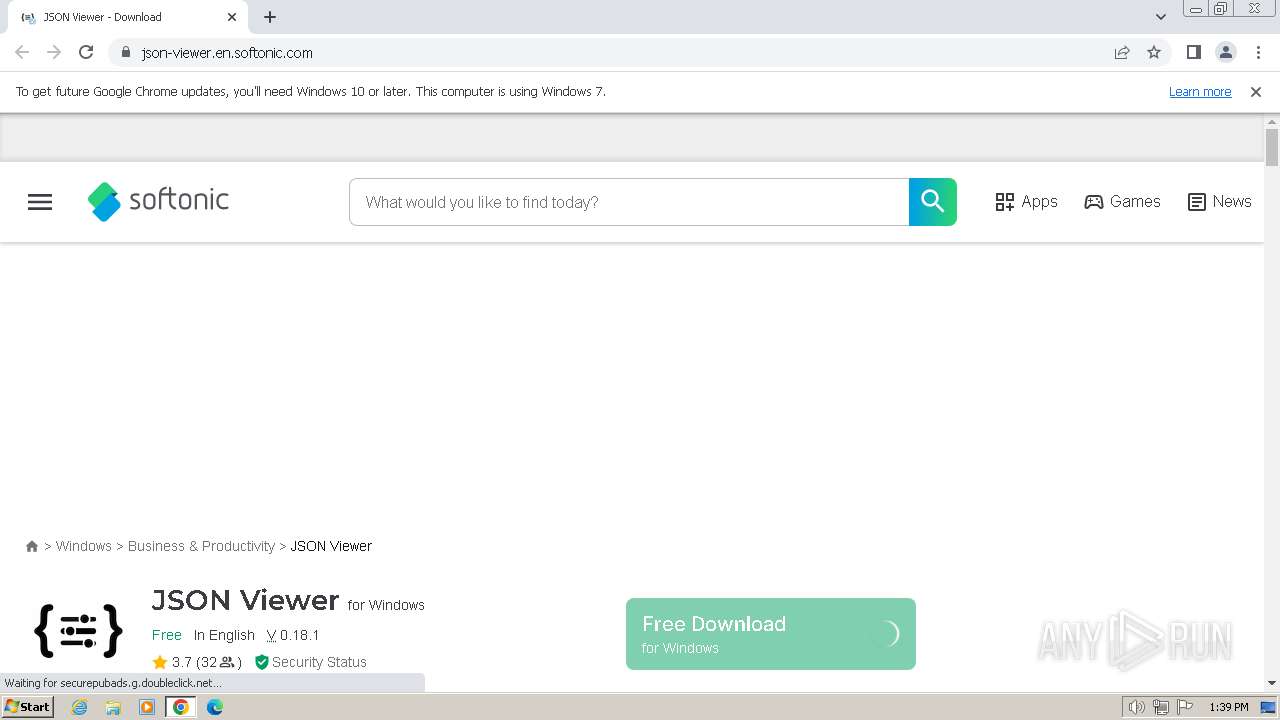Open the Chrome profile avatar menu
This screenshot has height=720, width=1280.
pos(1226,52)
